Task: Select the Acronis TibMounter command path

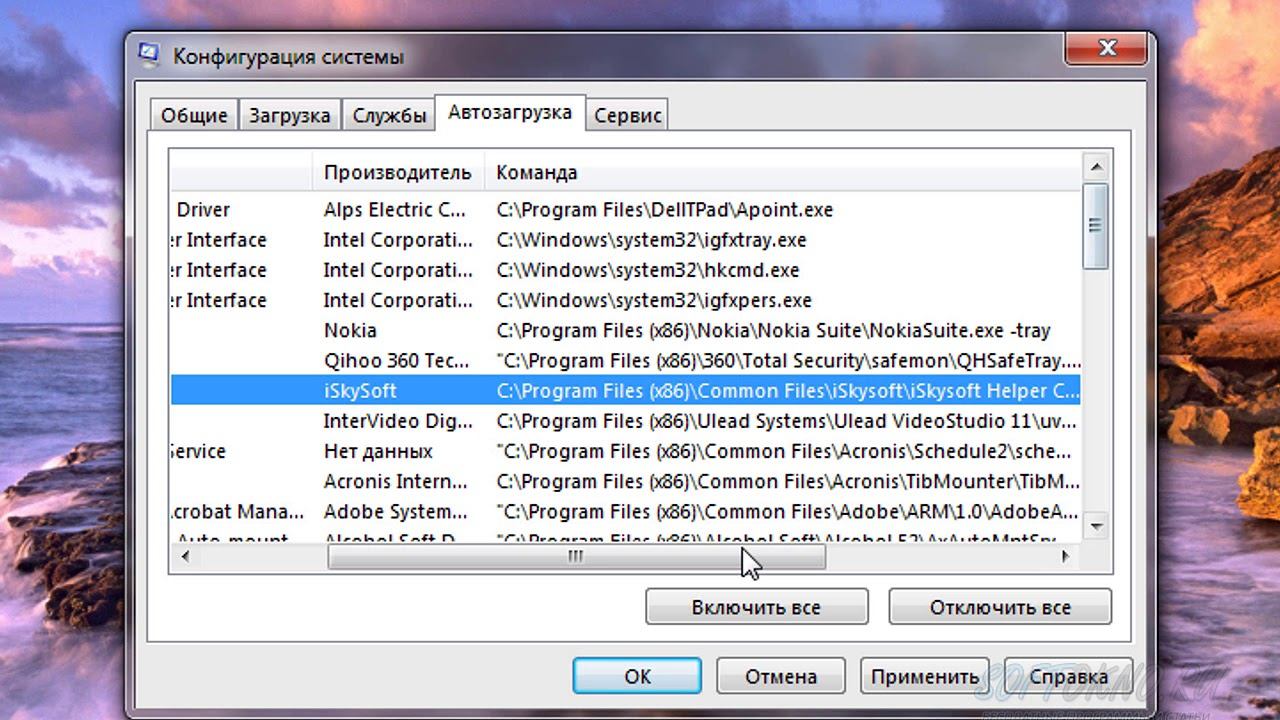Action: (x=788, y=481)
